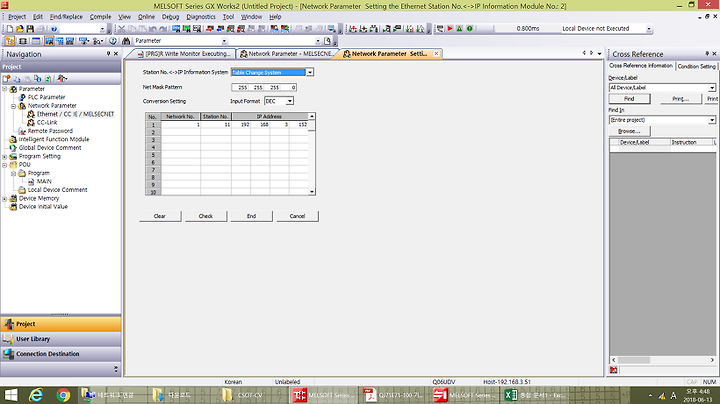This screenshot has height=404, width=720.
Task: Click the Clear button
Action: tap(160, 216)
